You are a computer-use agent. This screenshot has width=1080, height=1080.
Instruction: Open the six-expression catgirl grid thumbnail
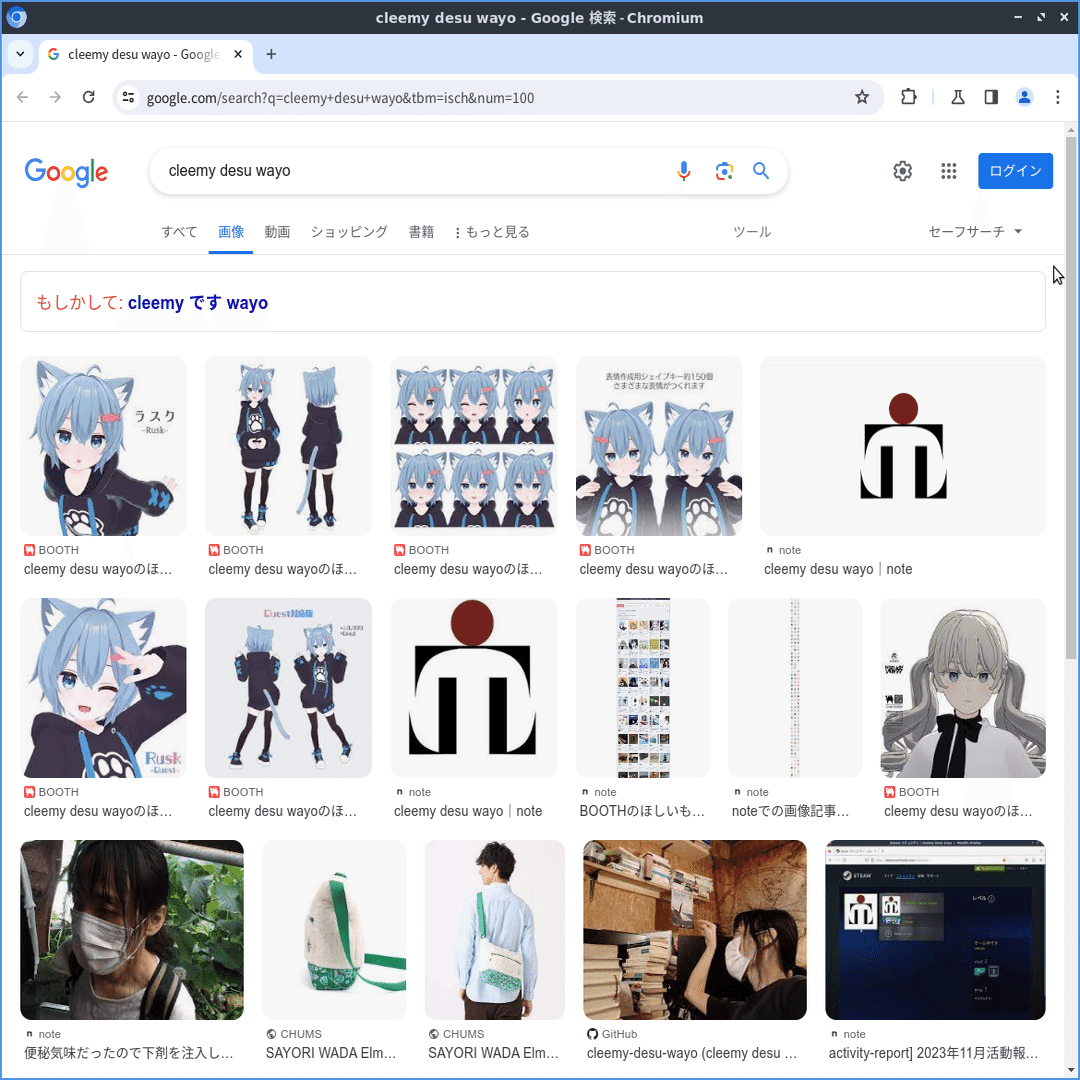(x=474, y=446)
